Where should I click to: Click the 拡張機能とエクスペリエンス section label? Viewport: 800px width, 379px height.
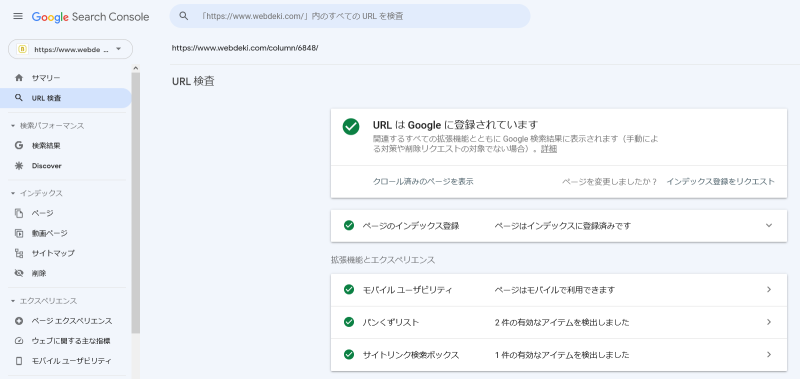pyautogui.click(x=383, y=260)
